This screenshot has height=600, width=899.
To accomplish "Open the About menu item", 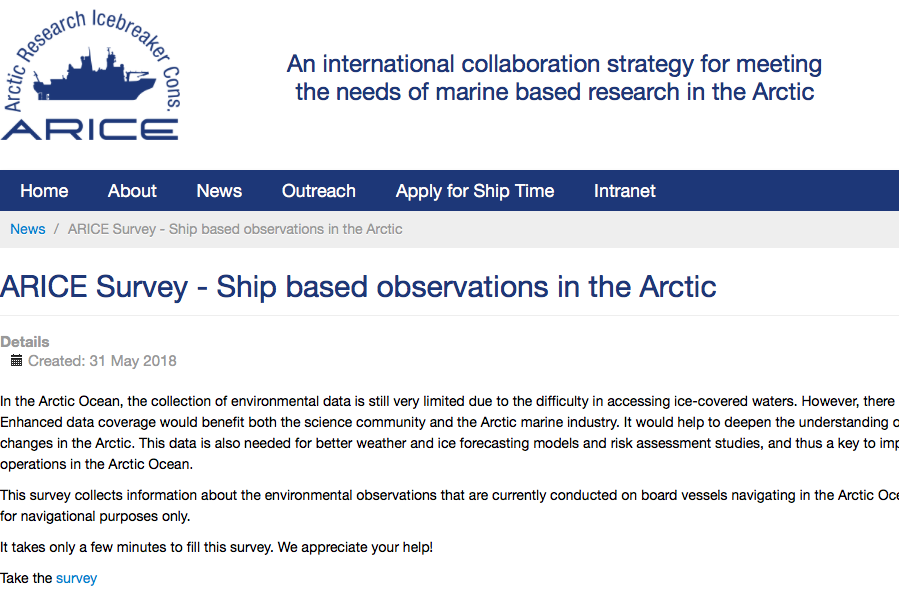I will [132, 190].
